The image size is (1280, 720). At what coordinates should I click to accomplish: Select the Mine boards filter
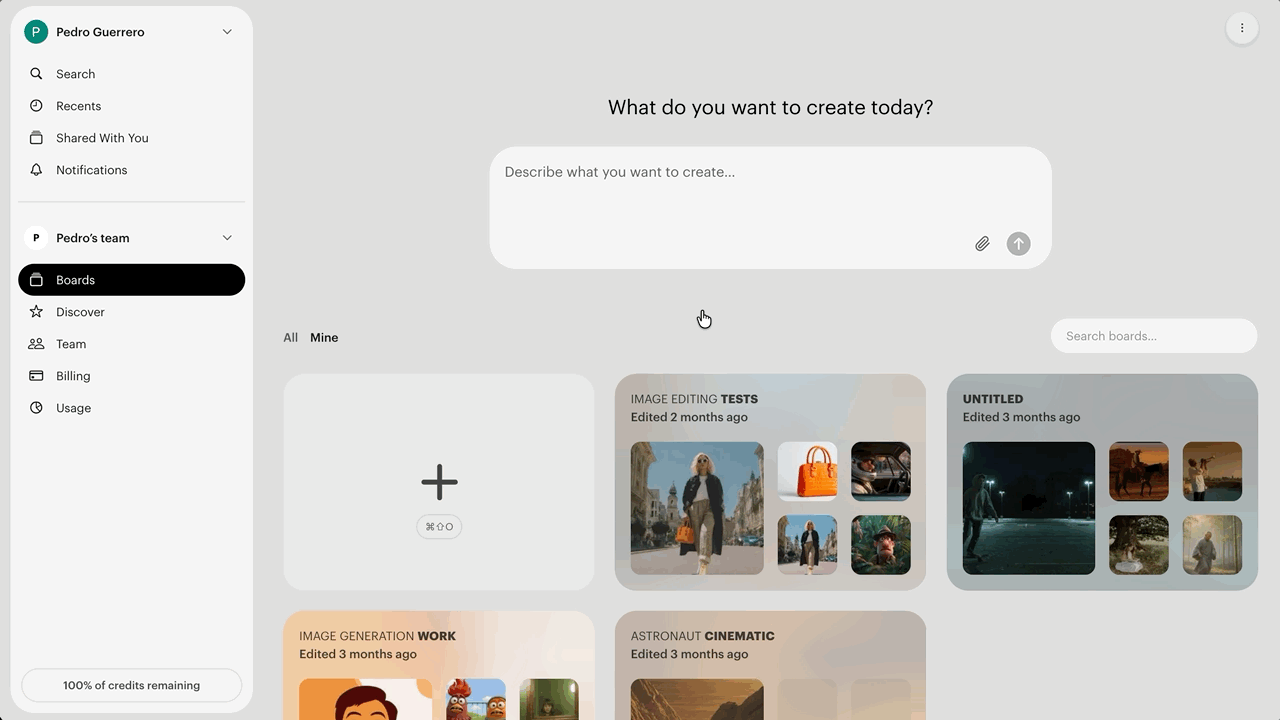tap(324, 338)
